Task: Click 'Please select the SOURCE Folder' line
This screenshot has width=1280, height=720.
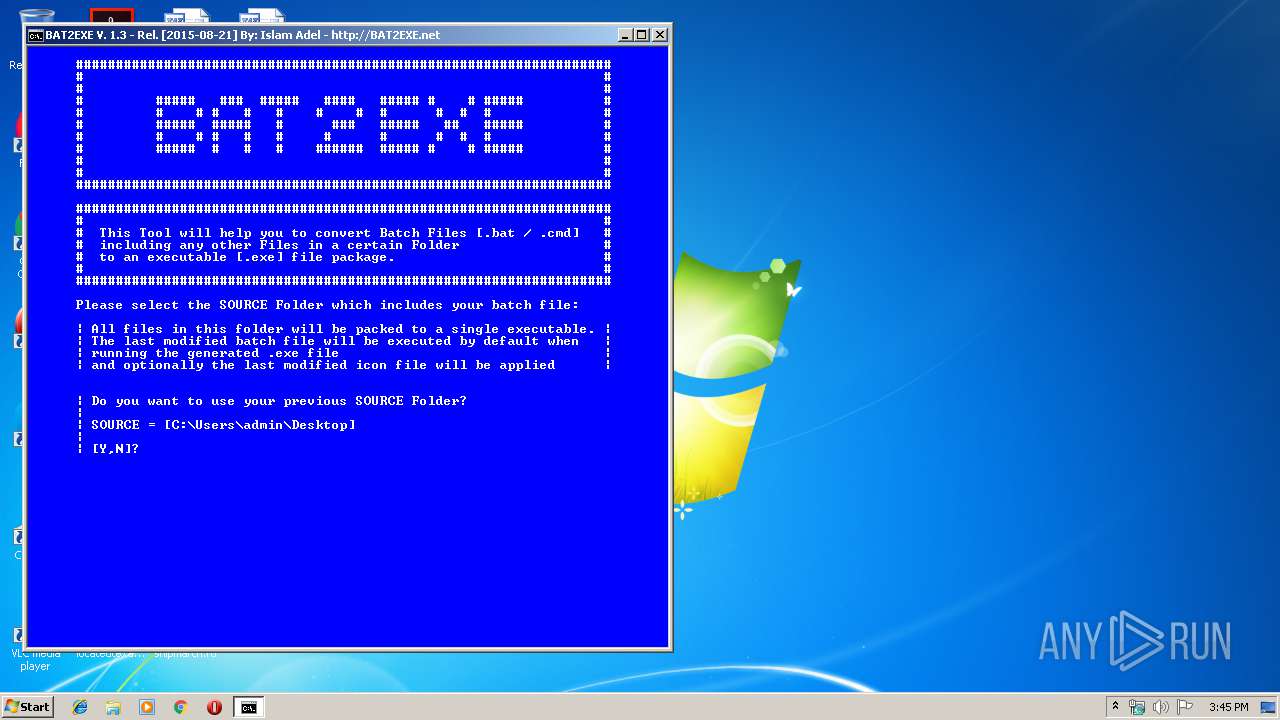Action: tap(327, 305)
